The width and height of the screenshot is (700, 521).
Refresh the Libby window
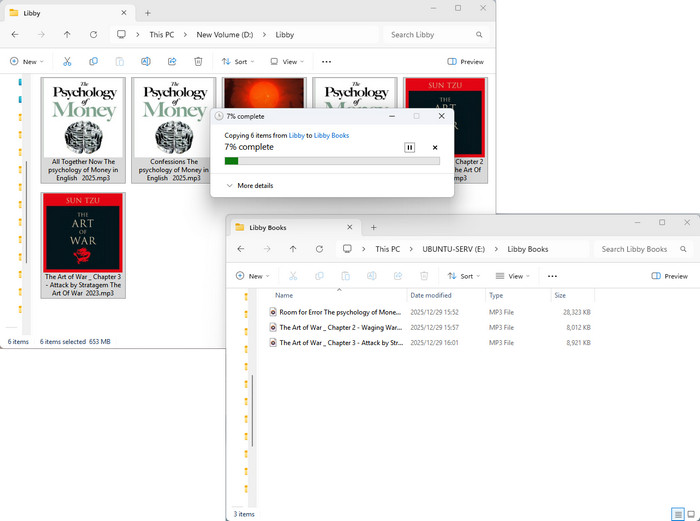coord(93,34)
